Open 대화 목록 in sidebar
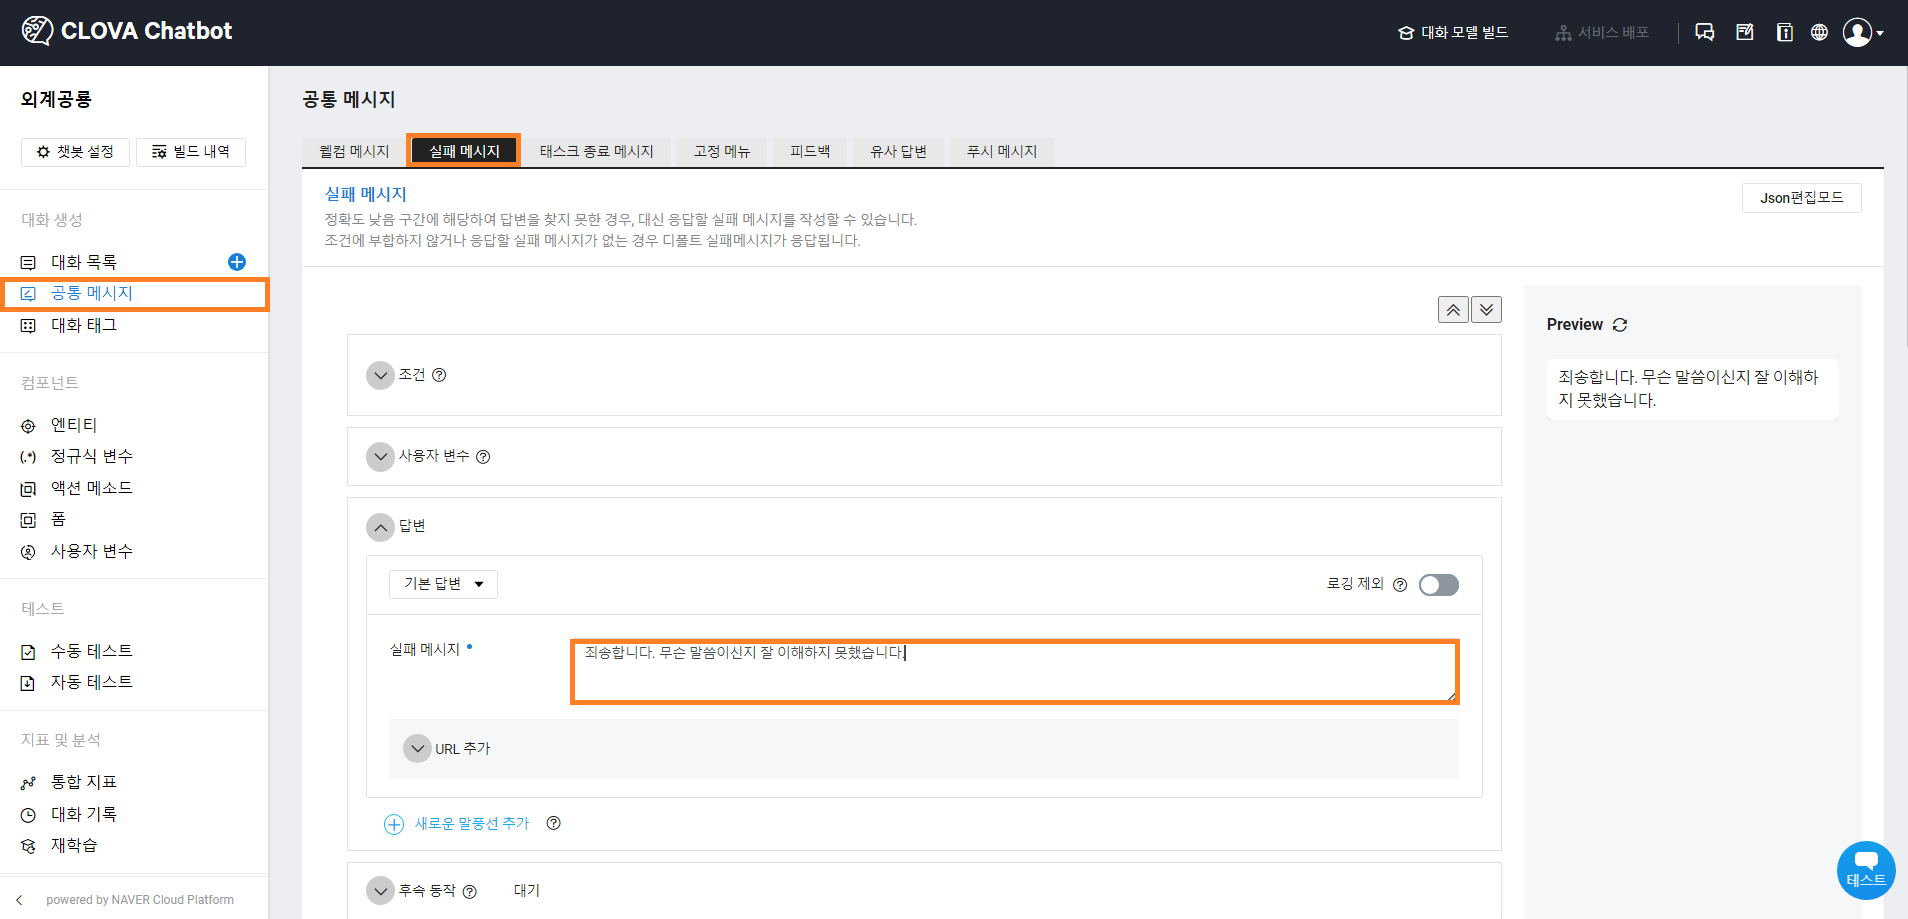The width and height of the screenshot is (1908, 919). 84,262
